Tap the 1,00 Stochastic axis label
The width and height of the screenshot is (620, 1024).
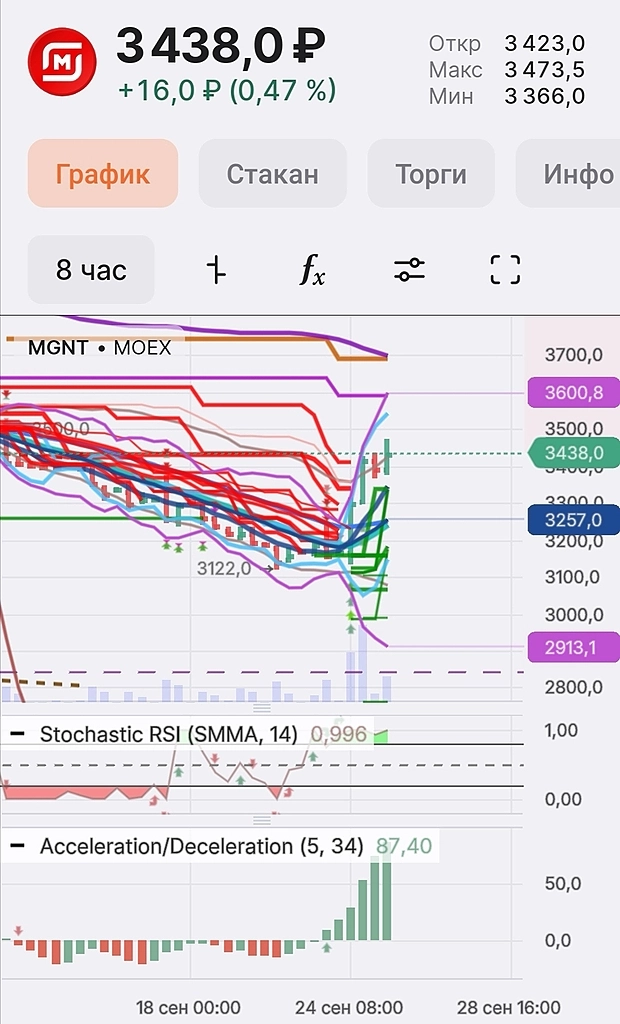(561, 730)
